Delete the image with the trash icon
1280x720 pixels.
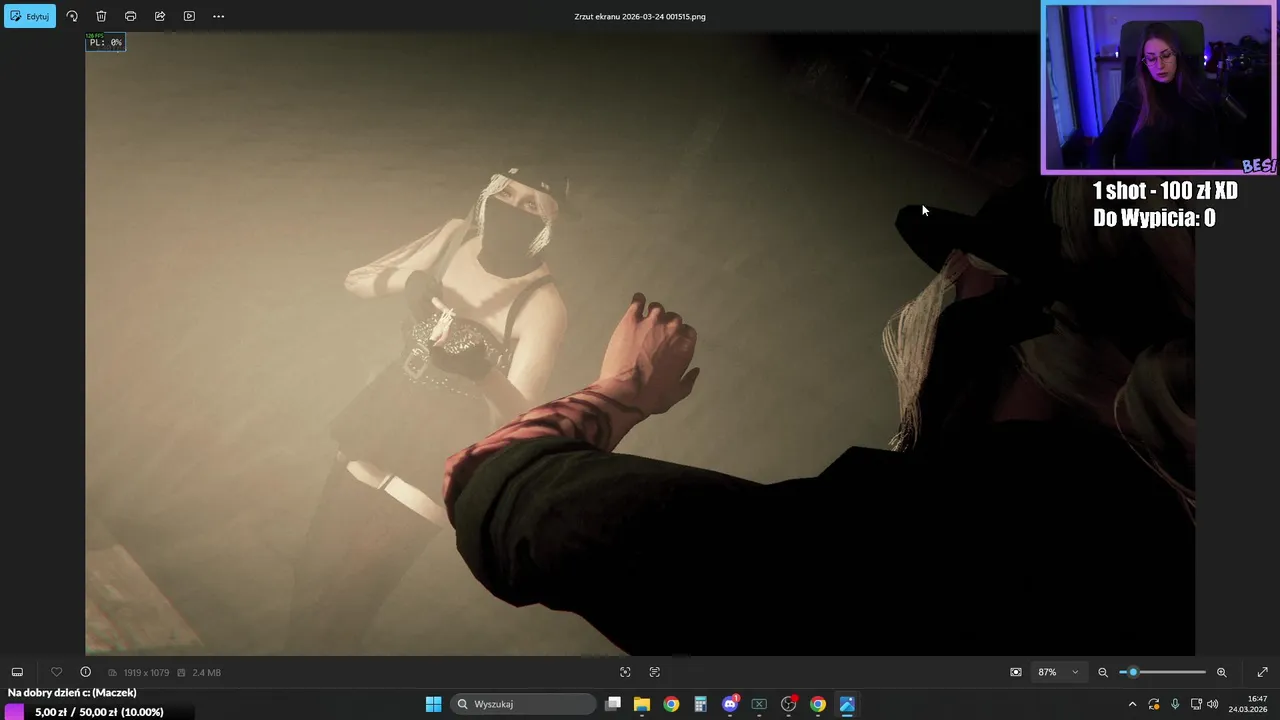(101, 16)
